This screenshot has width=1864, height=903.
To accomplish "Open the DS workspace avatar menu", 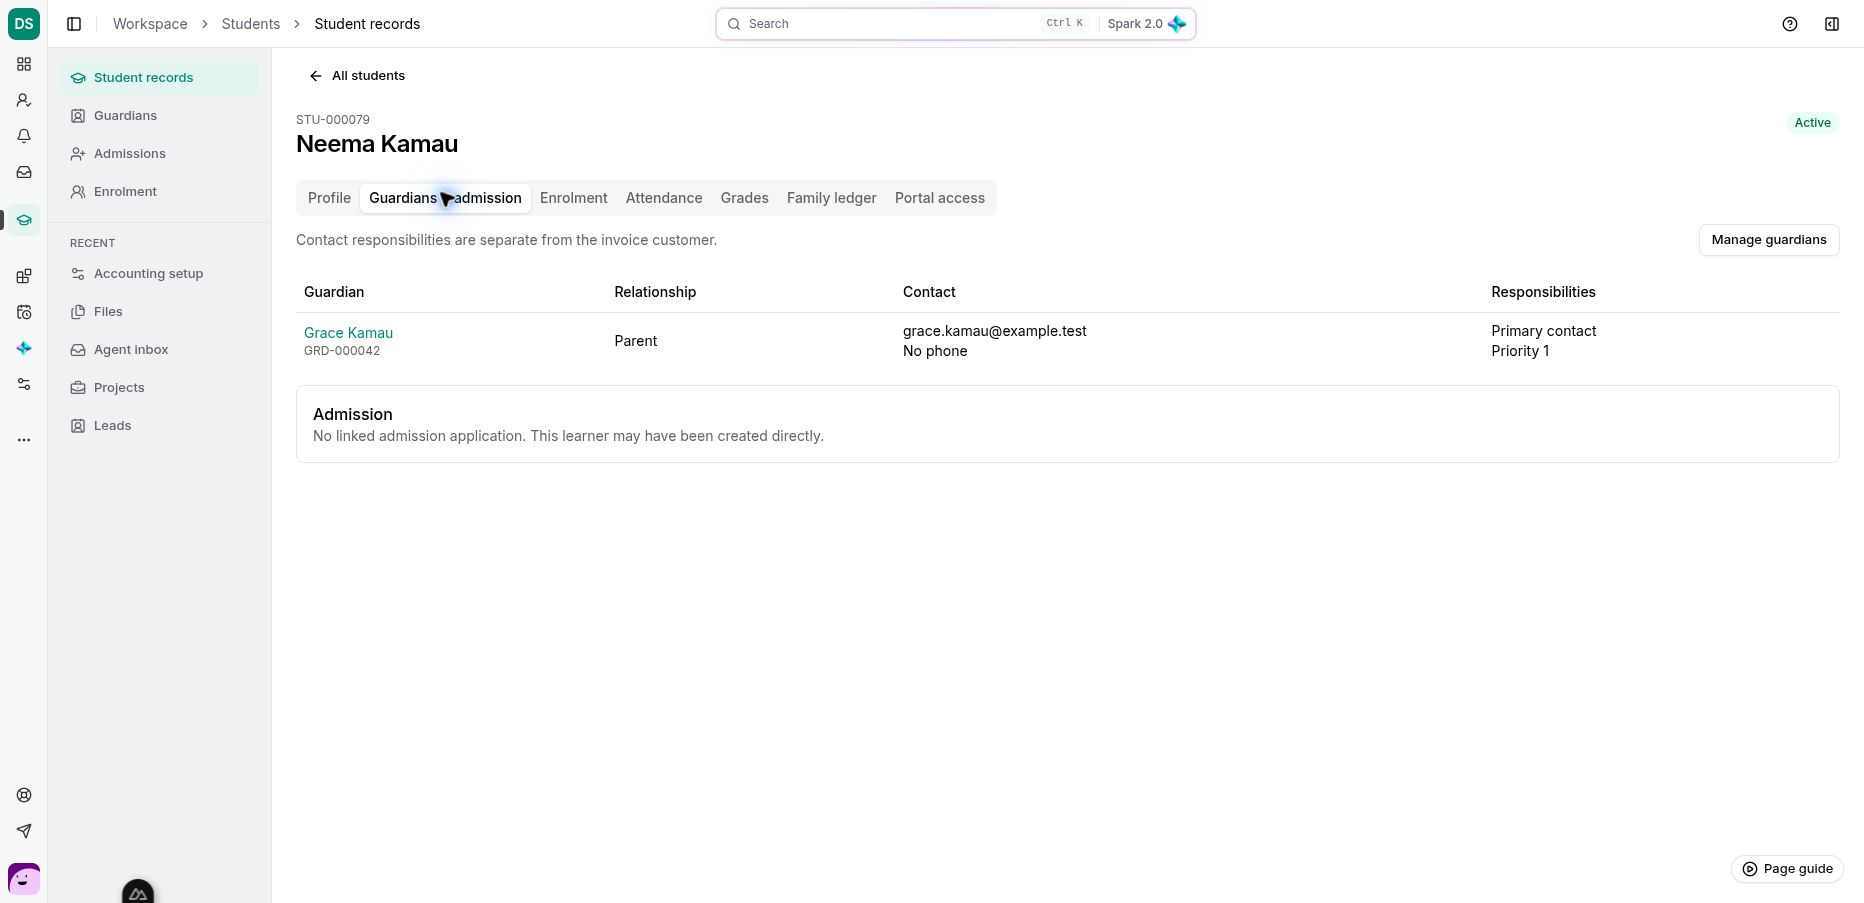I will 24,24.
